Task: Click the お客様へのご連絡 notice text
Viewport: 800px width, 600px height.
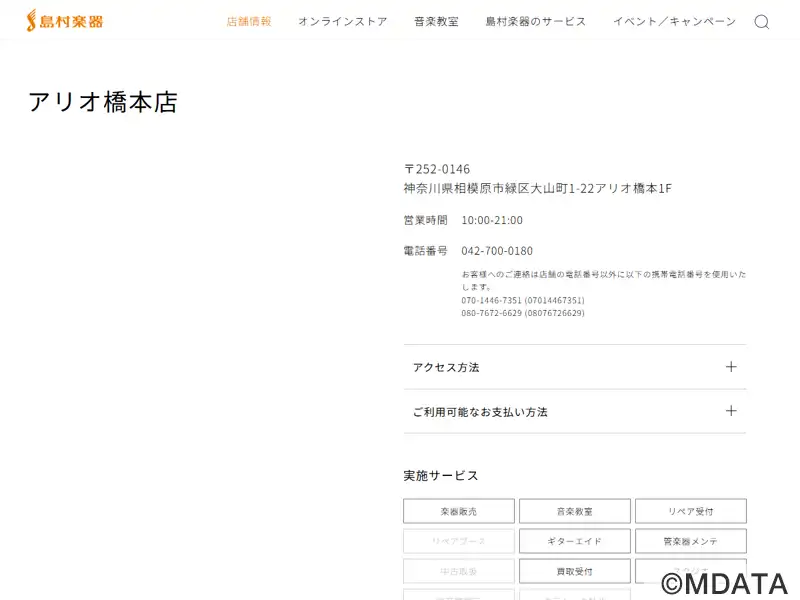Action: point(604,281)
